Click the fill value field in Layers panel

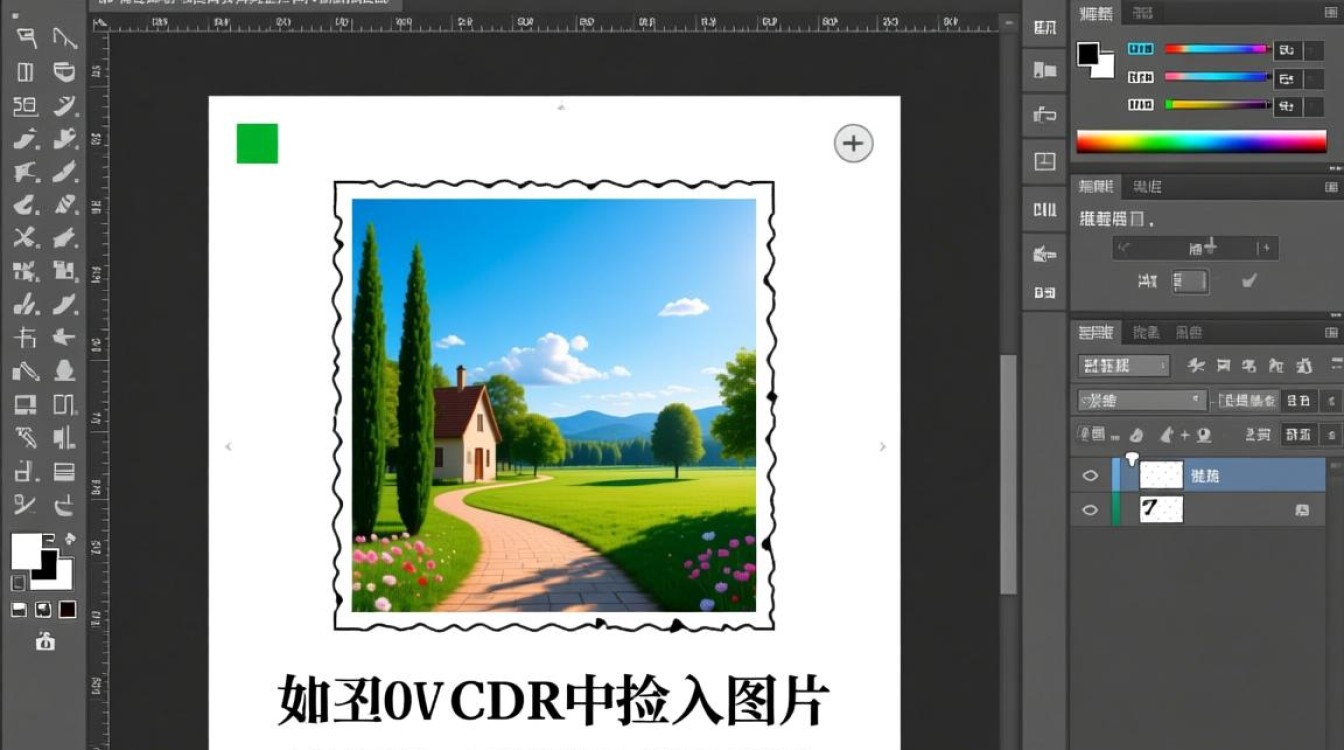pos(1298,435)
